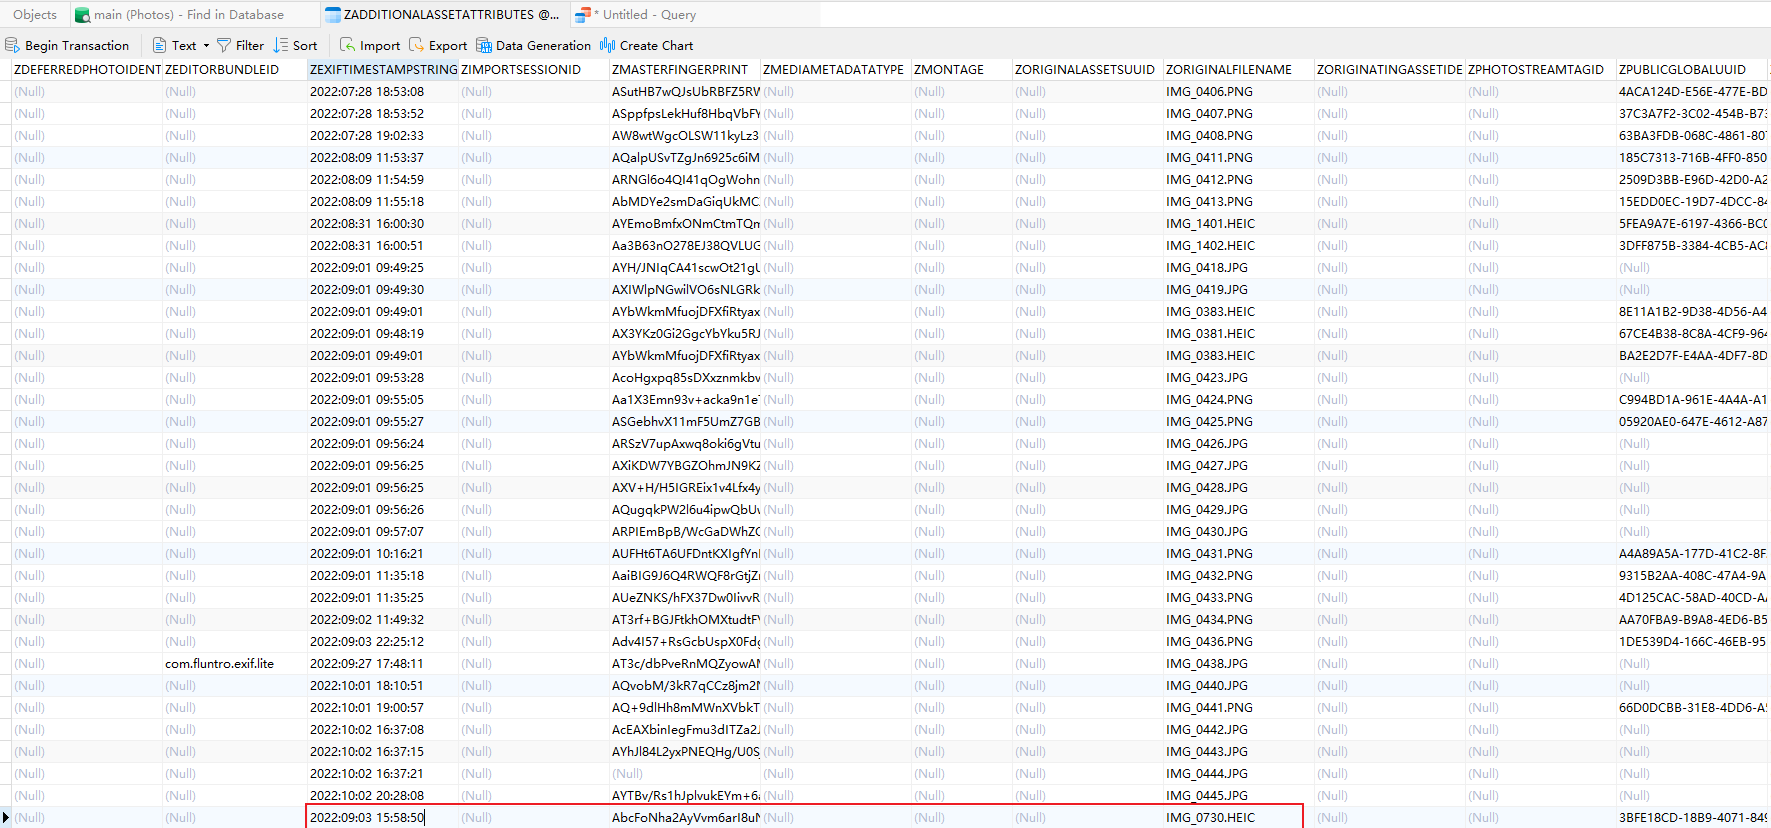Open the Data Generation tool

click(534, 45)
